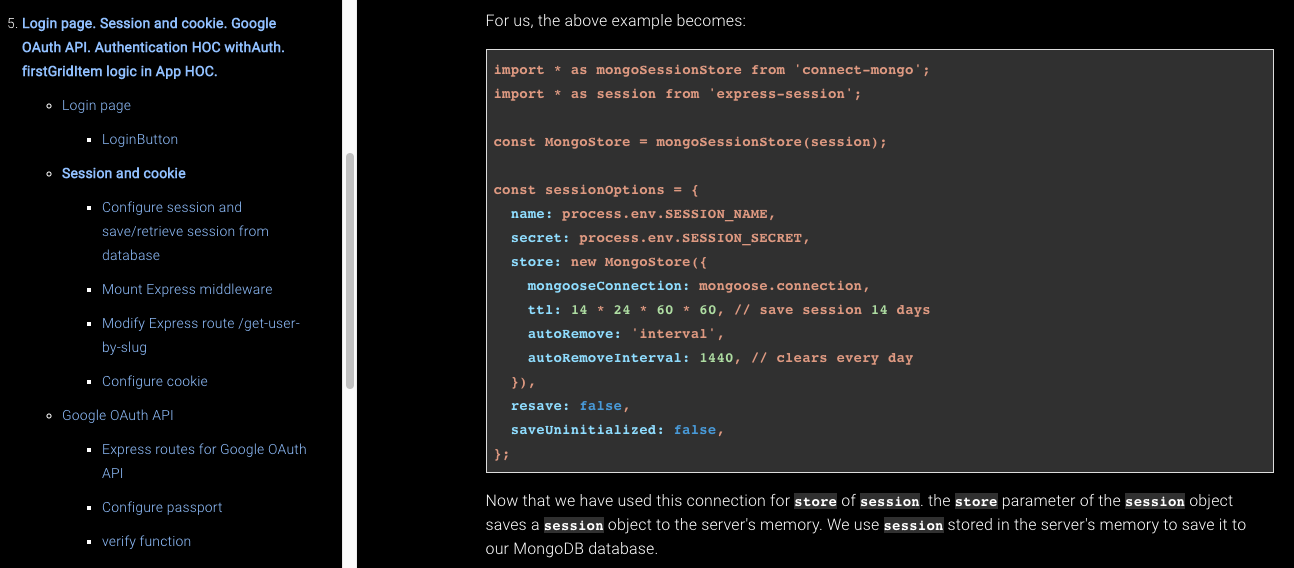
Task: Click the autoRemoveInterval: 1440 line
Action: (720, 358)
